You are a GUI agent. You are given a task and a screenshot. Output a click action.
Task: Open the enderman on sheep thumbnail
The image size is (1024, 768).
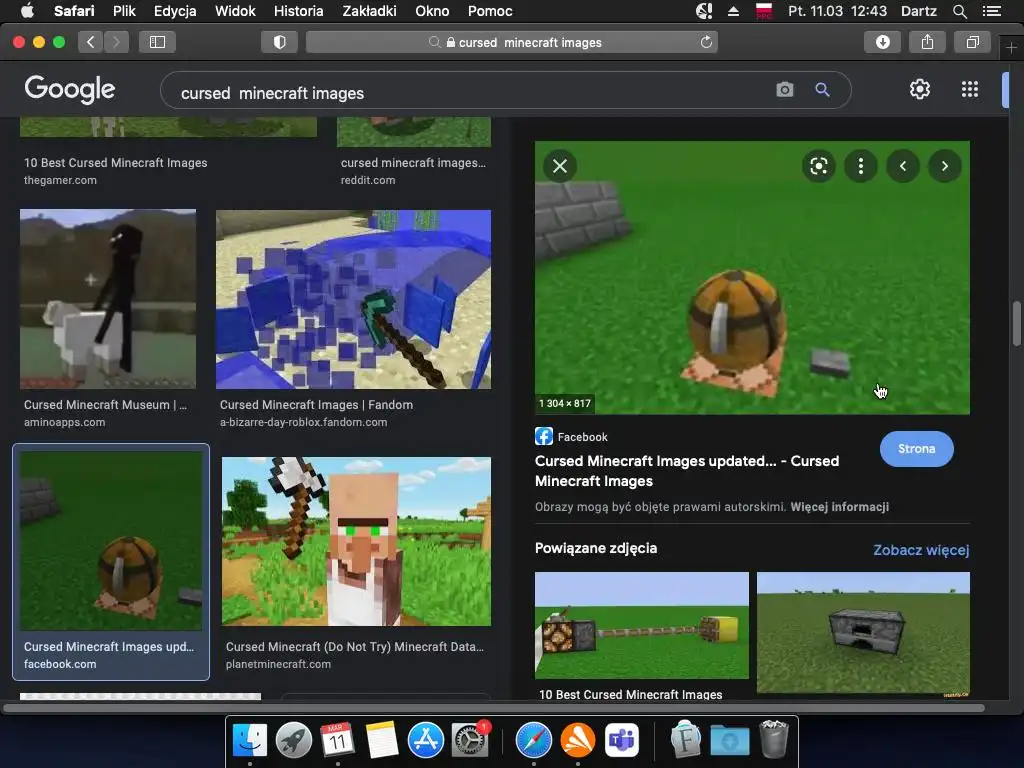[x=108, y=299]
